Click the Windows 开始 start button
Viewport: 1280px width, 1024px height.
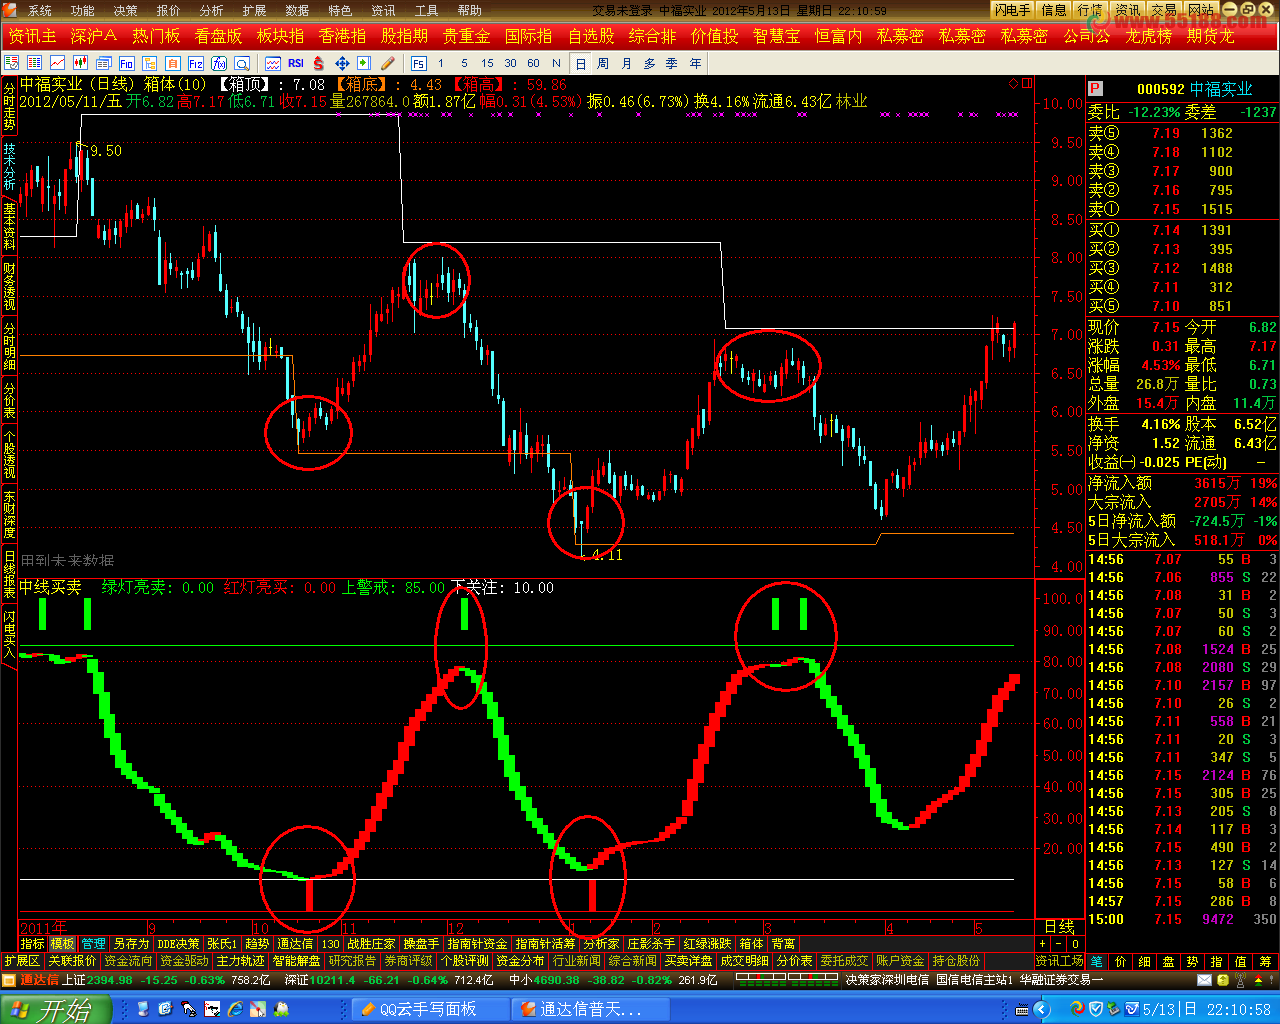click(55, 1009)
